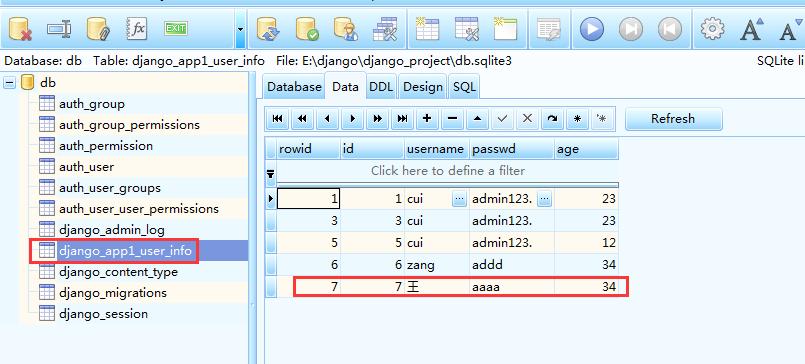The image size is (805, 364).
Task: Click the rename database icon
Action: tap(59, 29)
